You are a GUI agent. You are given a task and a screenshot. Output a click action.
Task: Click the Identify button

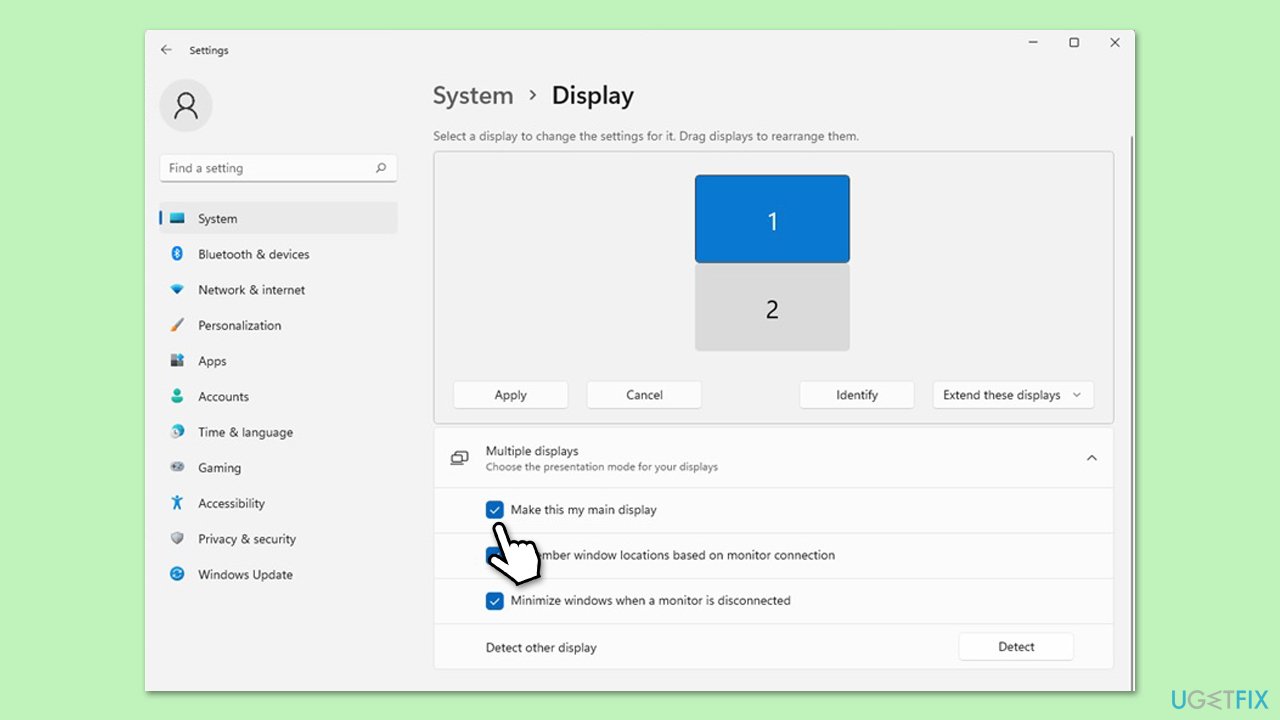(x=856, y=395)
